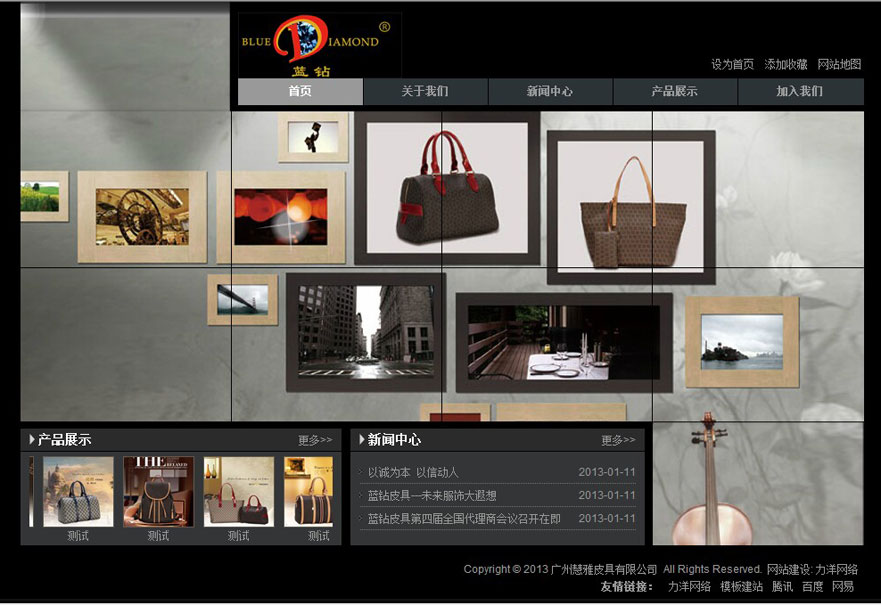This screenshot has width=881, height=605.
Task: Click the triangle icon beside 新闻中心 heading
Action: [x=361, y=439]
